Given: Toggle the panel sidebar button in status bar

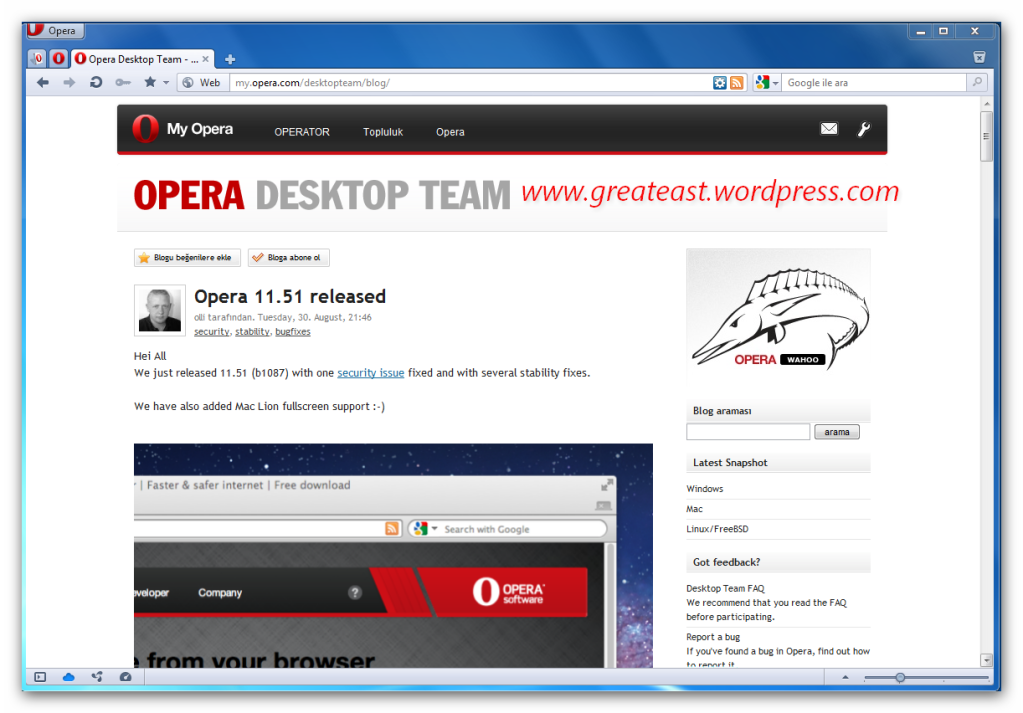Looking at the screenshot, I should click(40, 677).
